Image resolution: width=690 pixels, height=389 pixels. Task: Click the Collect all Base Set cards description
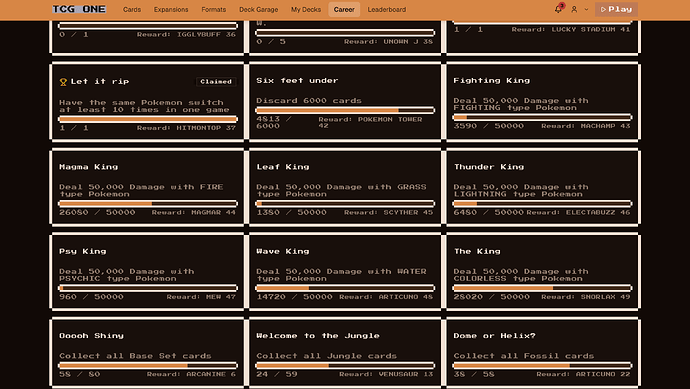pyautogui.click(x=135, y=356)
